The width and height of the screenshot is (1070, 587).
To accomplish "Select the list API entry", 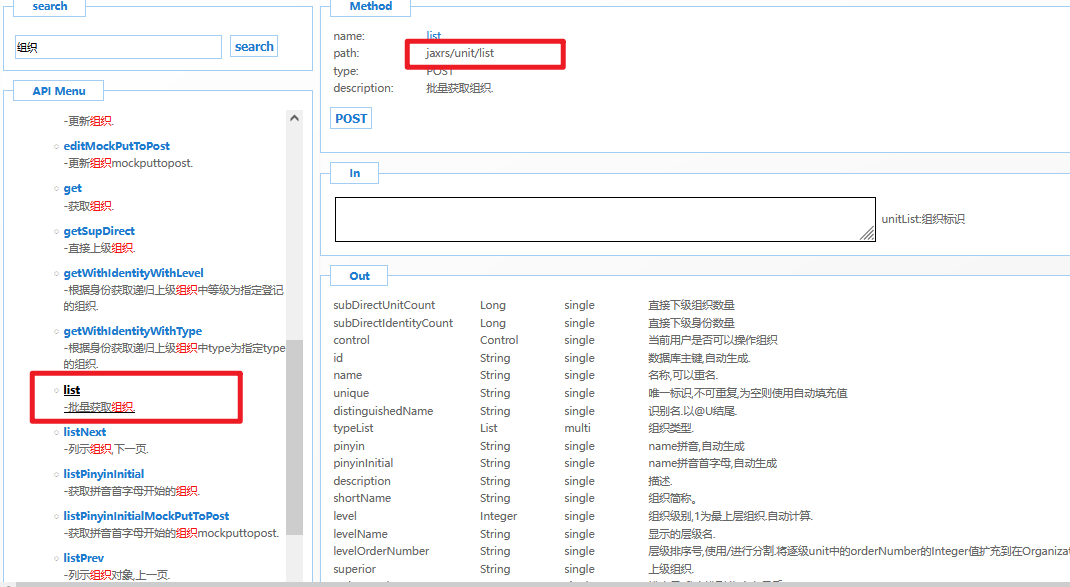I will (72, 390).
